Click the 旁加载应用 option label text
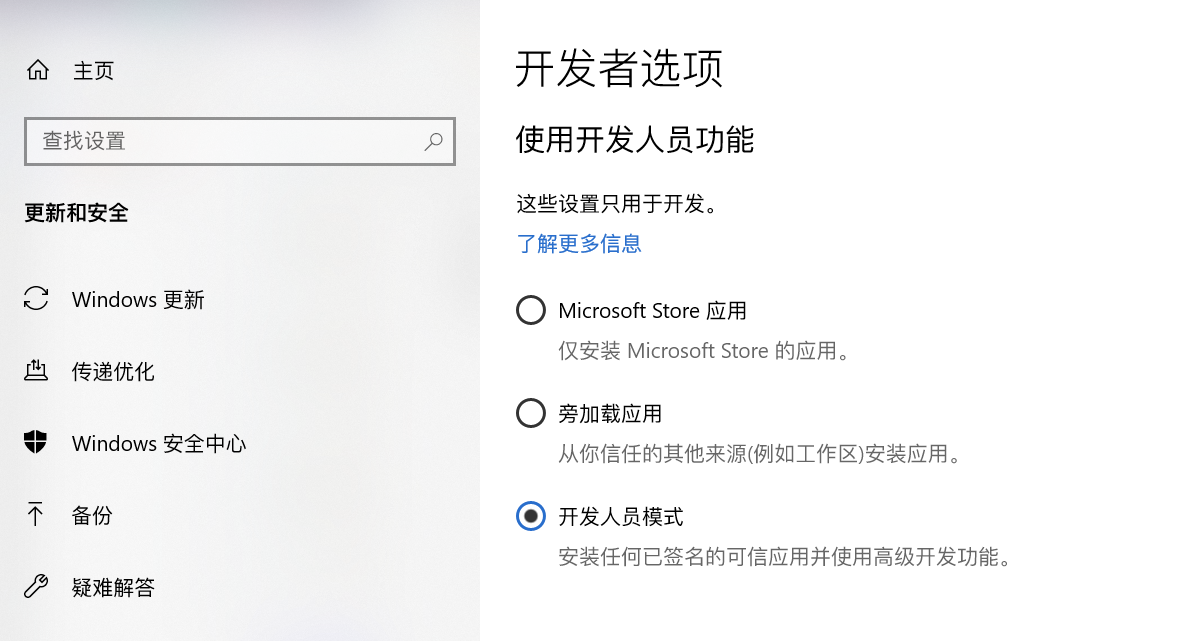Screen dimensions: 1180x641 point(610,414)
